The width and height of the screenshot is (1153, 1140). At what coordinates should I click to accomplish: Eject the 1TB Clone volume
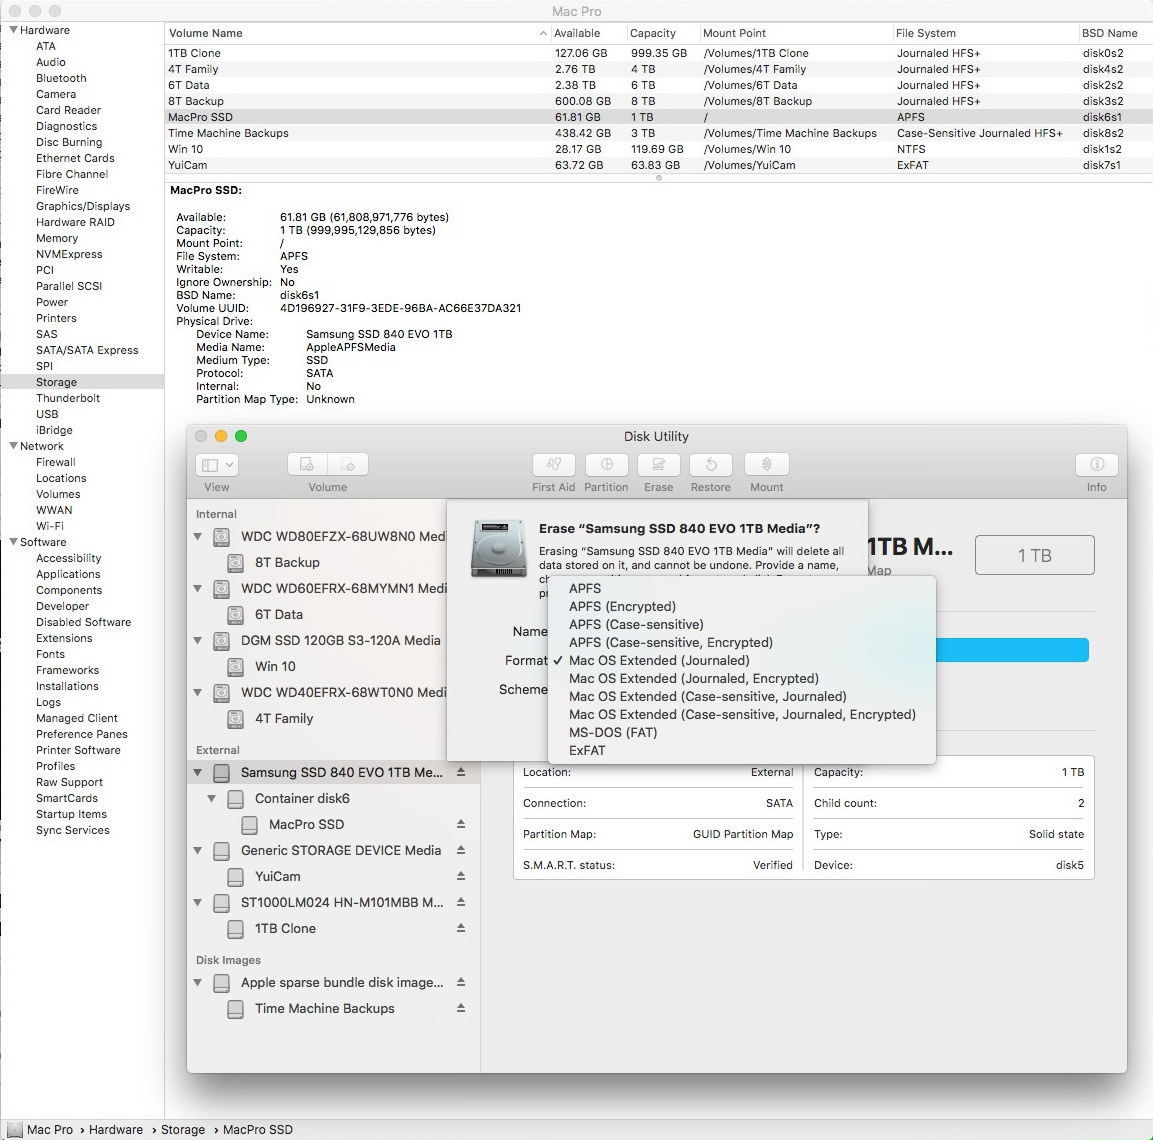pyautogui.click(x=461, y=928)
